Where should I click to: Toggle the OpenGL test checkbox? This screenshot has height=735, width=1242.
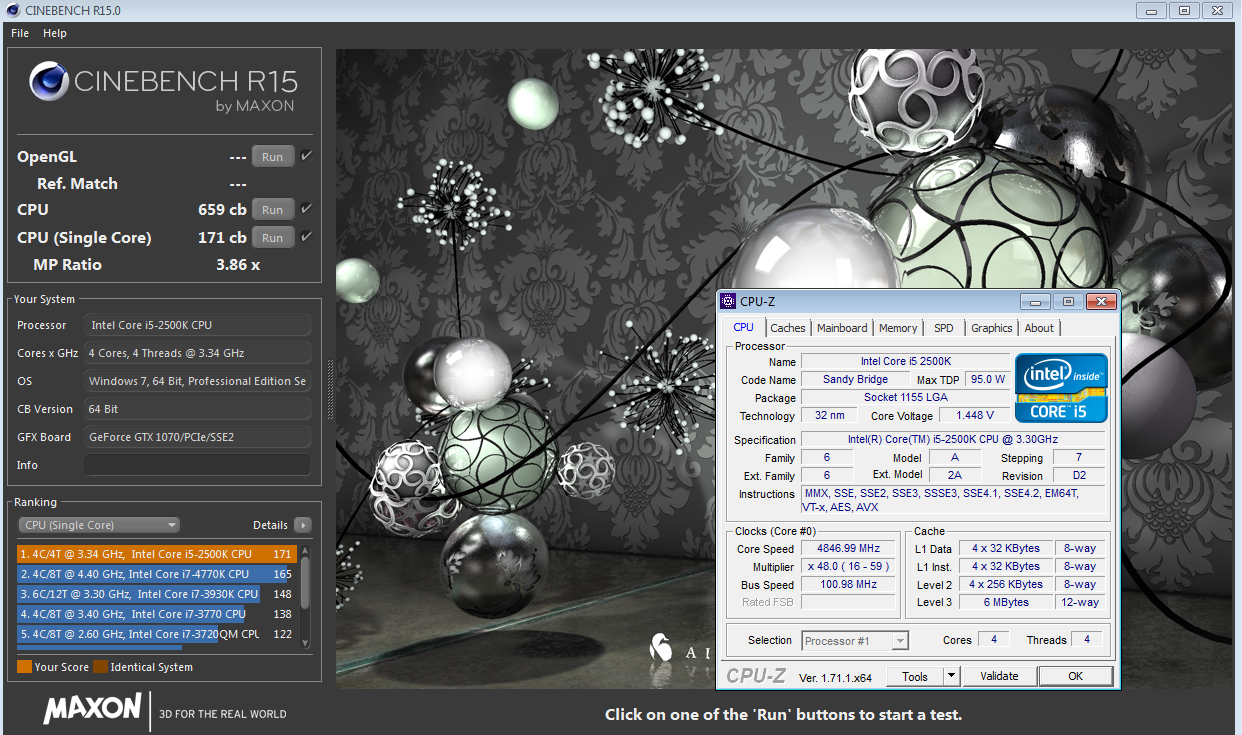[x=306, y=156]
